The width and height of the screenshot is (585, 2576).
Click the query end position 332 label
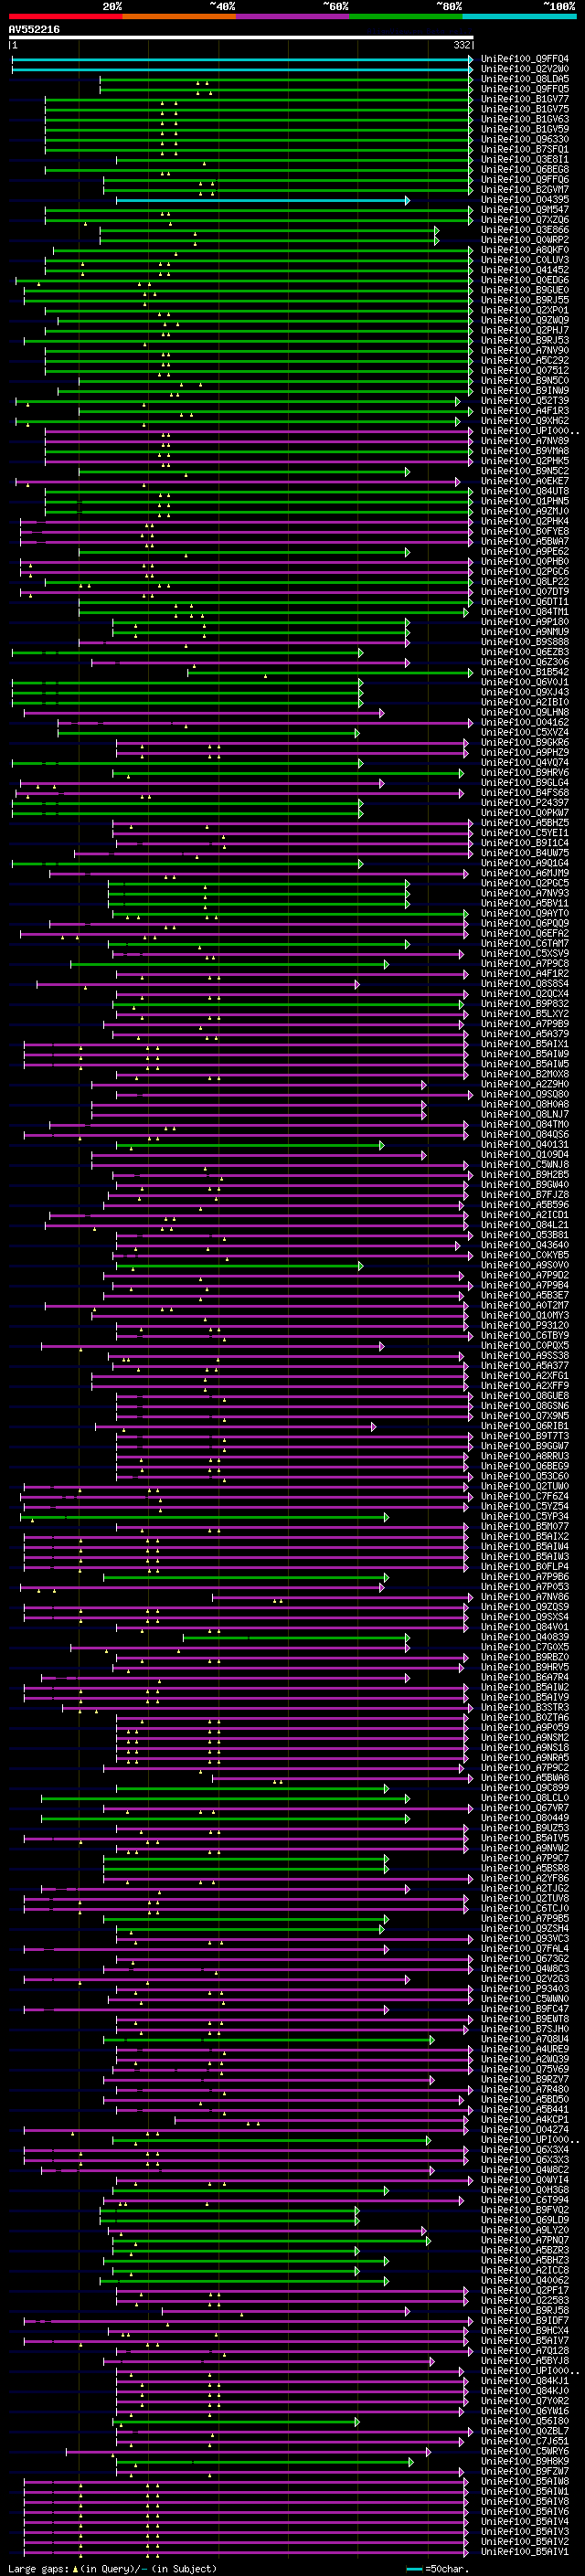462,45
